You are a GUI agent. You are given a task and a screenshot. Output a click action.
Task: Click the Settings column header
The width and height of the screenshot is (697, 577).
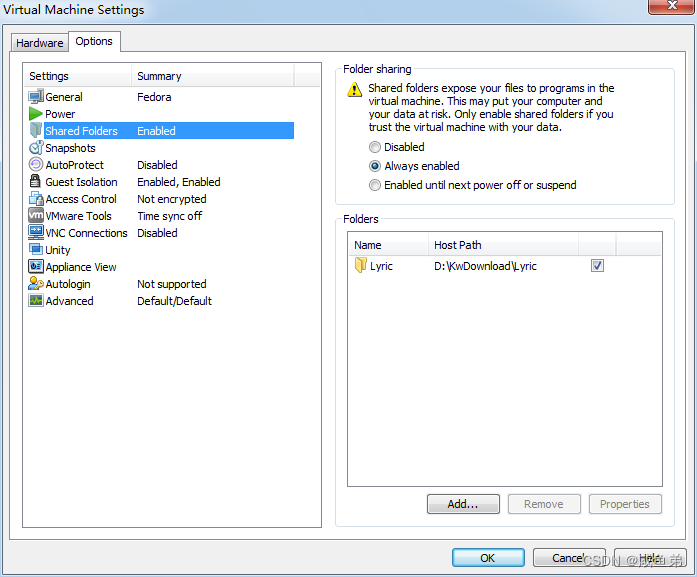point(77,76)
